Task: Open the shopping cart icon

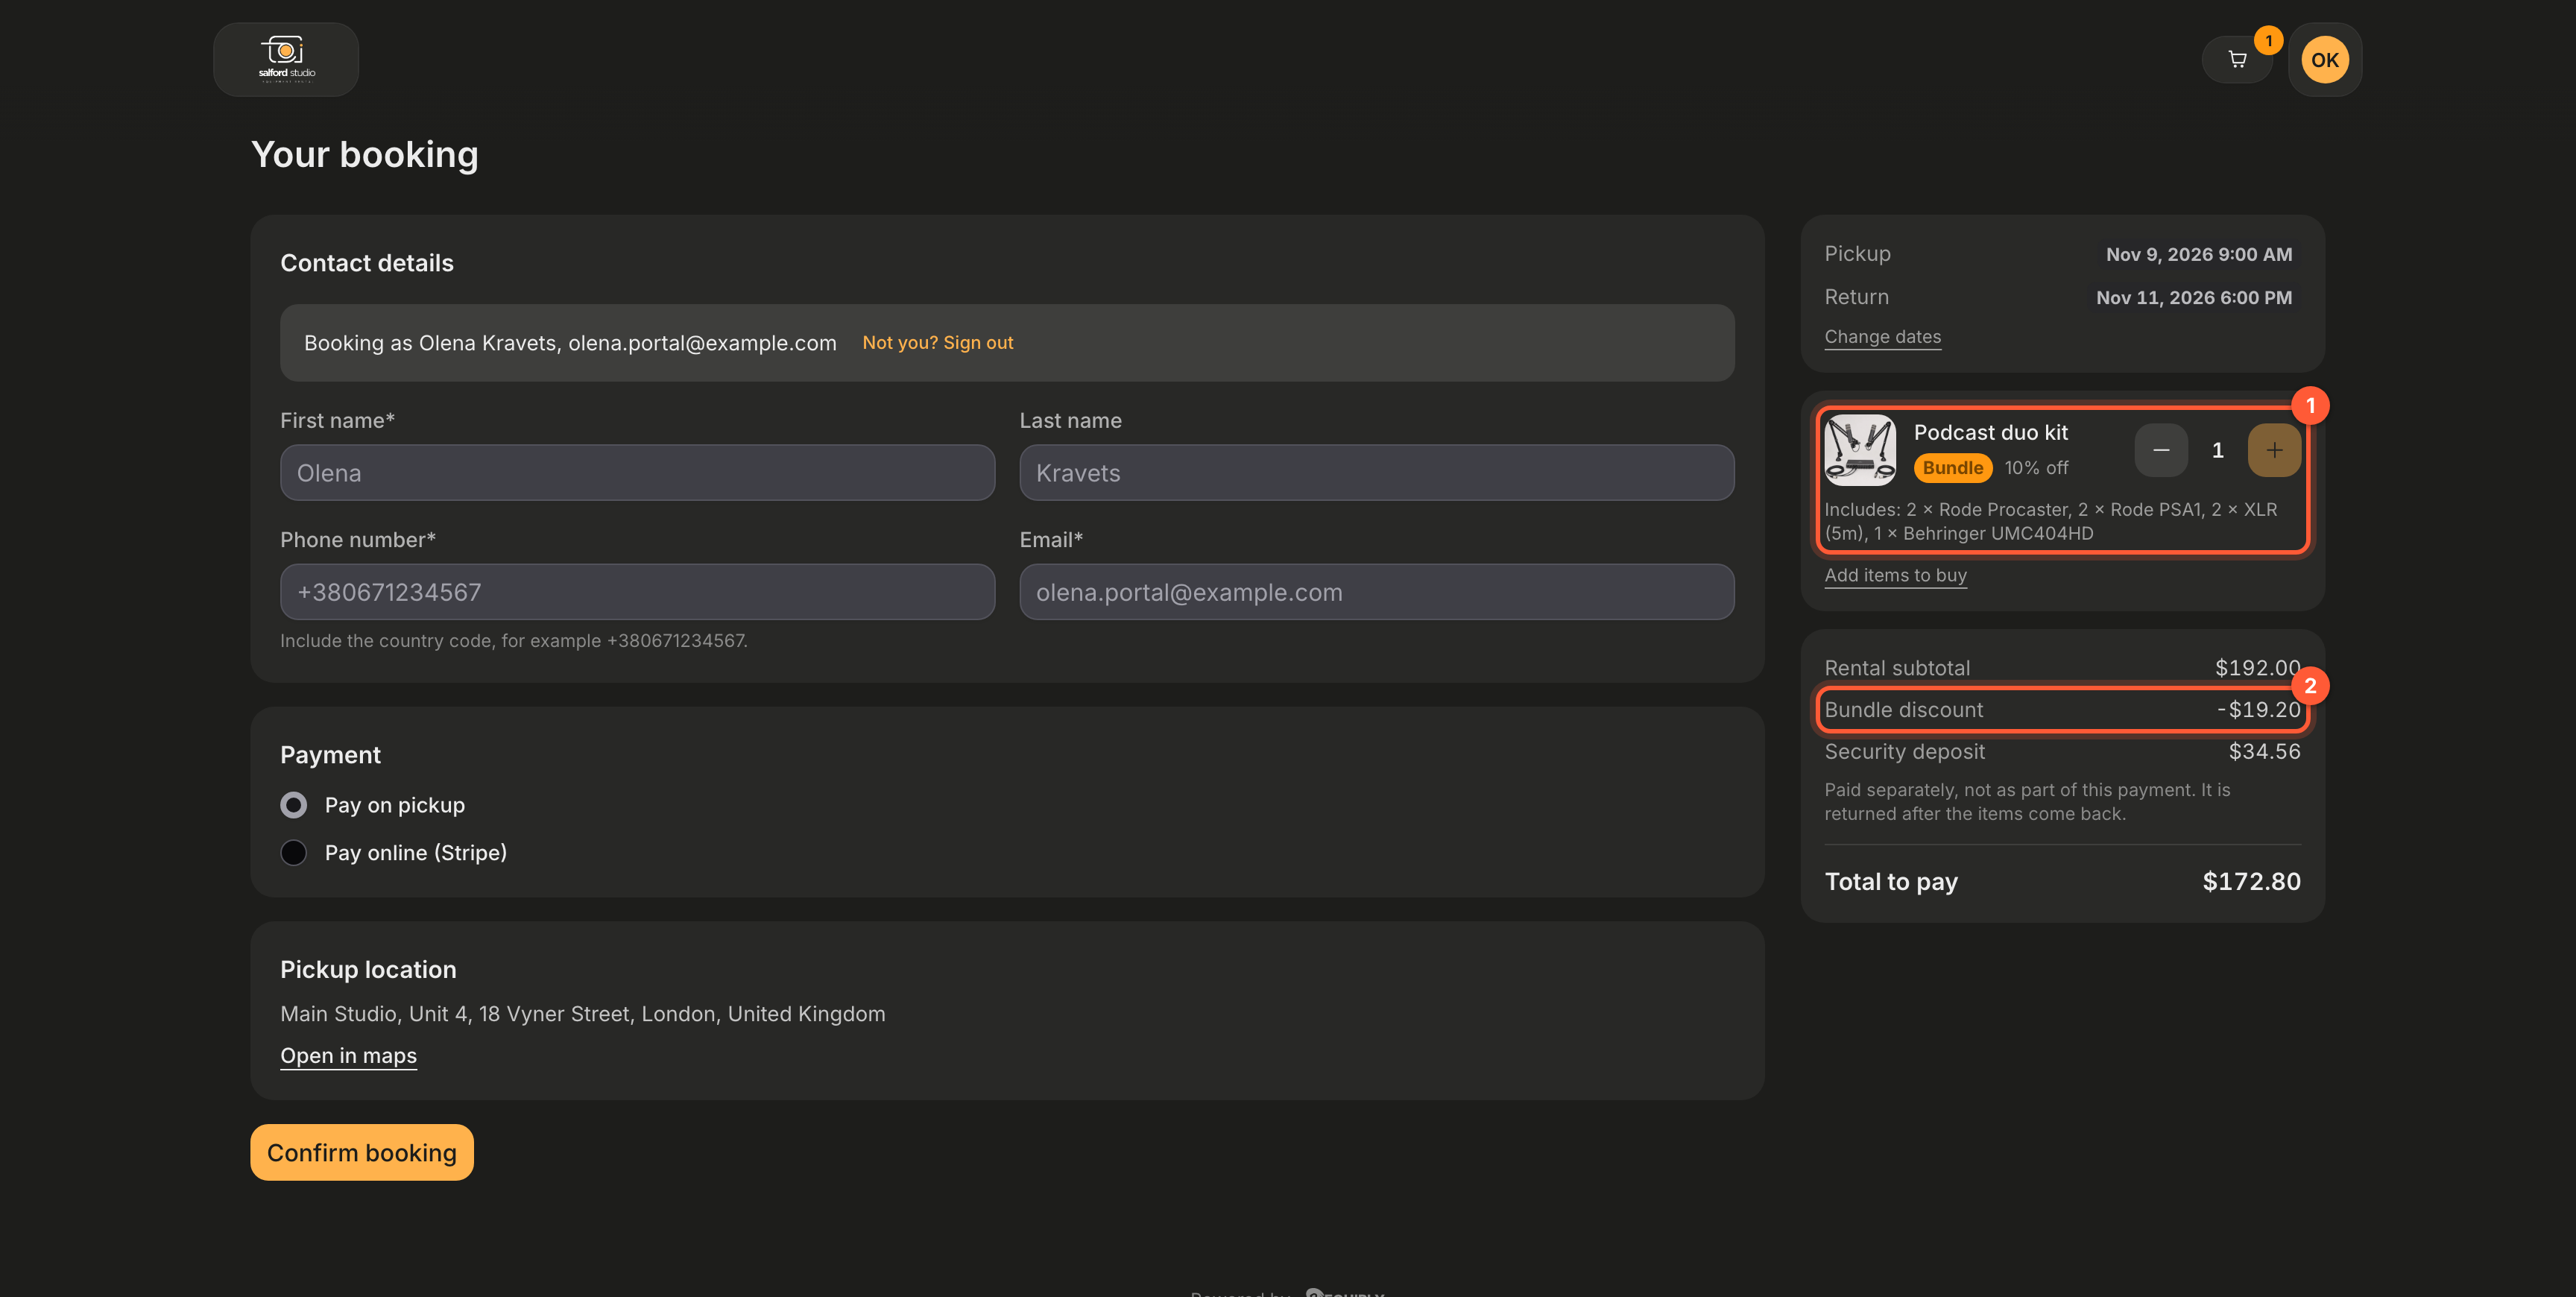Action: [x=2237, y=60]
